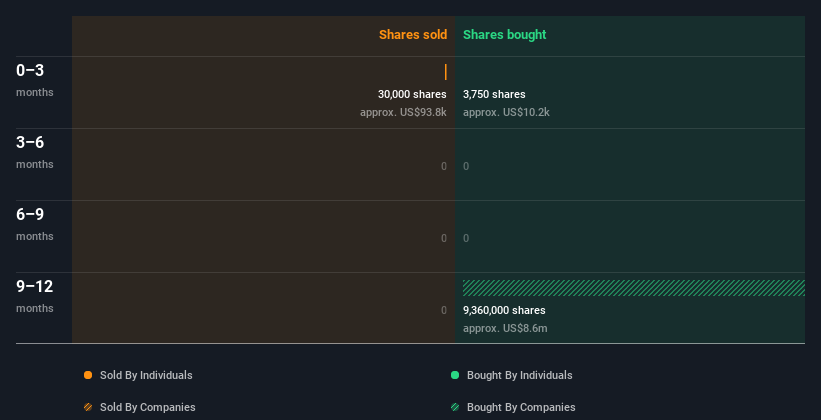Click the 9,360,000 shares bought value

[504, 310]
